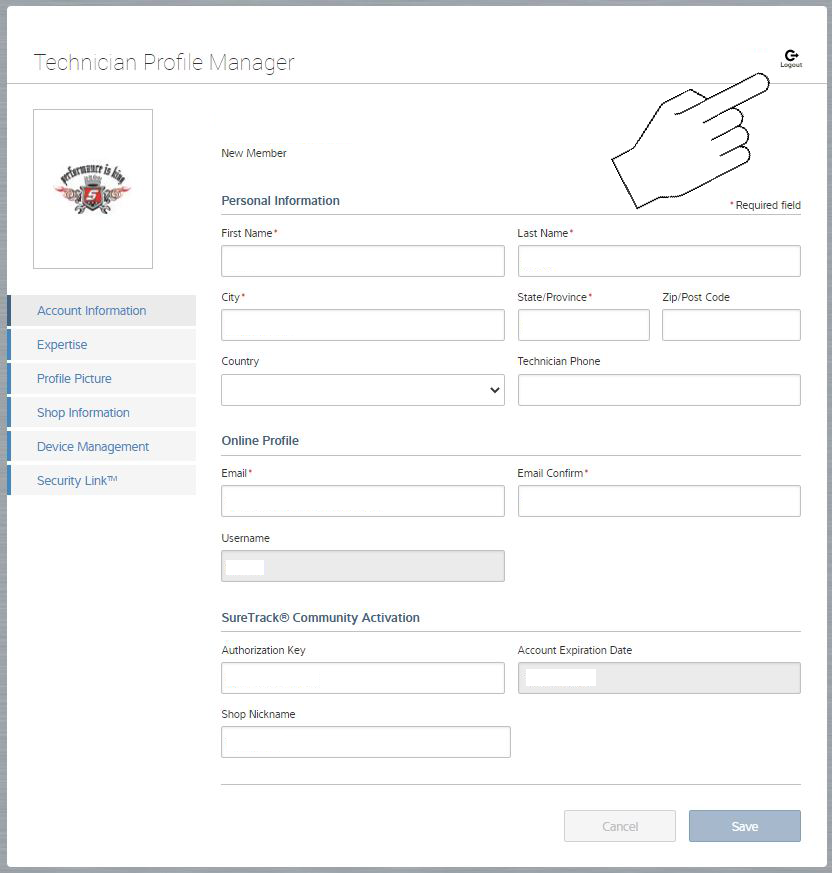Click the Logout icon

click(790, 55)
